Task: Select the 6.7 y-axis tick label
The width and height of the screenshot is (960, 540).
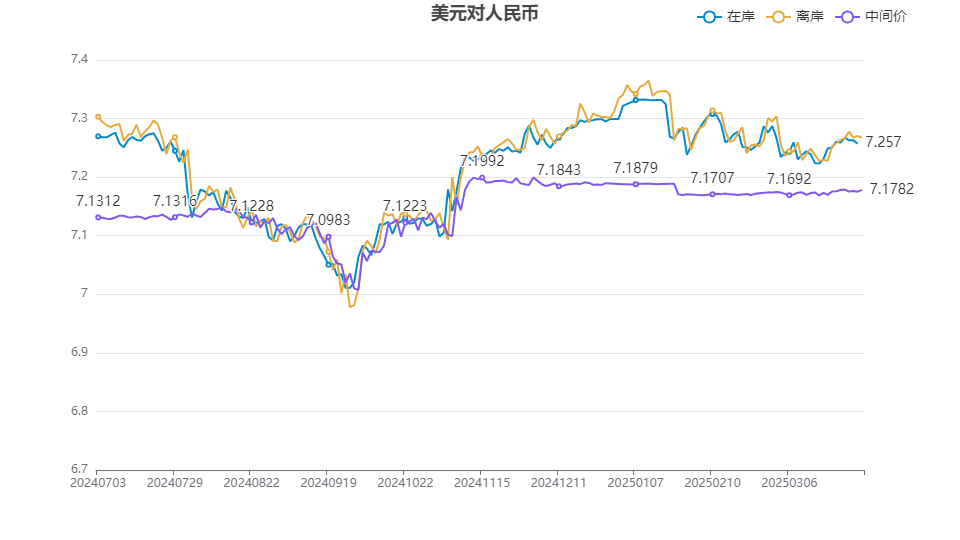Action: (79, 469)
